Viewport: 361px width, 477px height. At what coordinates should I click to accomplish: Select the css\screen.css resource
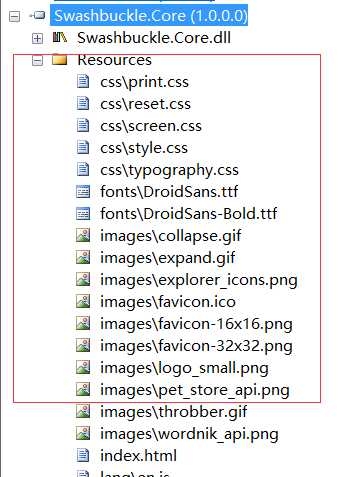[151, 126]
